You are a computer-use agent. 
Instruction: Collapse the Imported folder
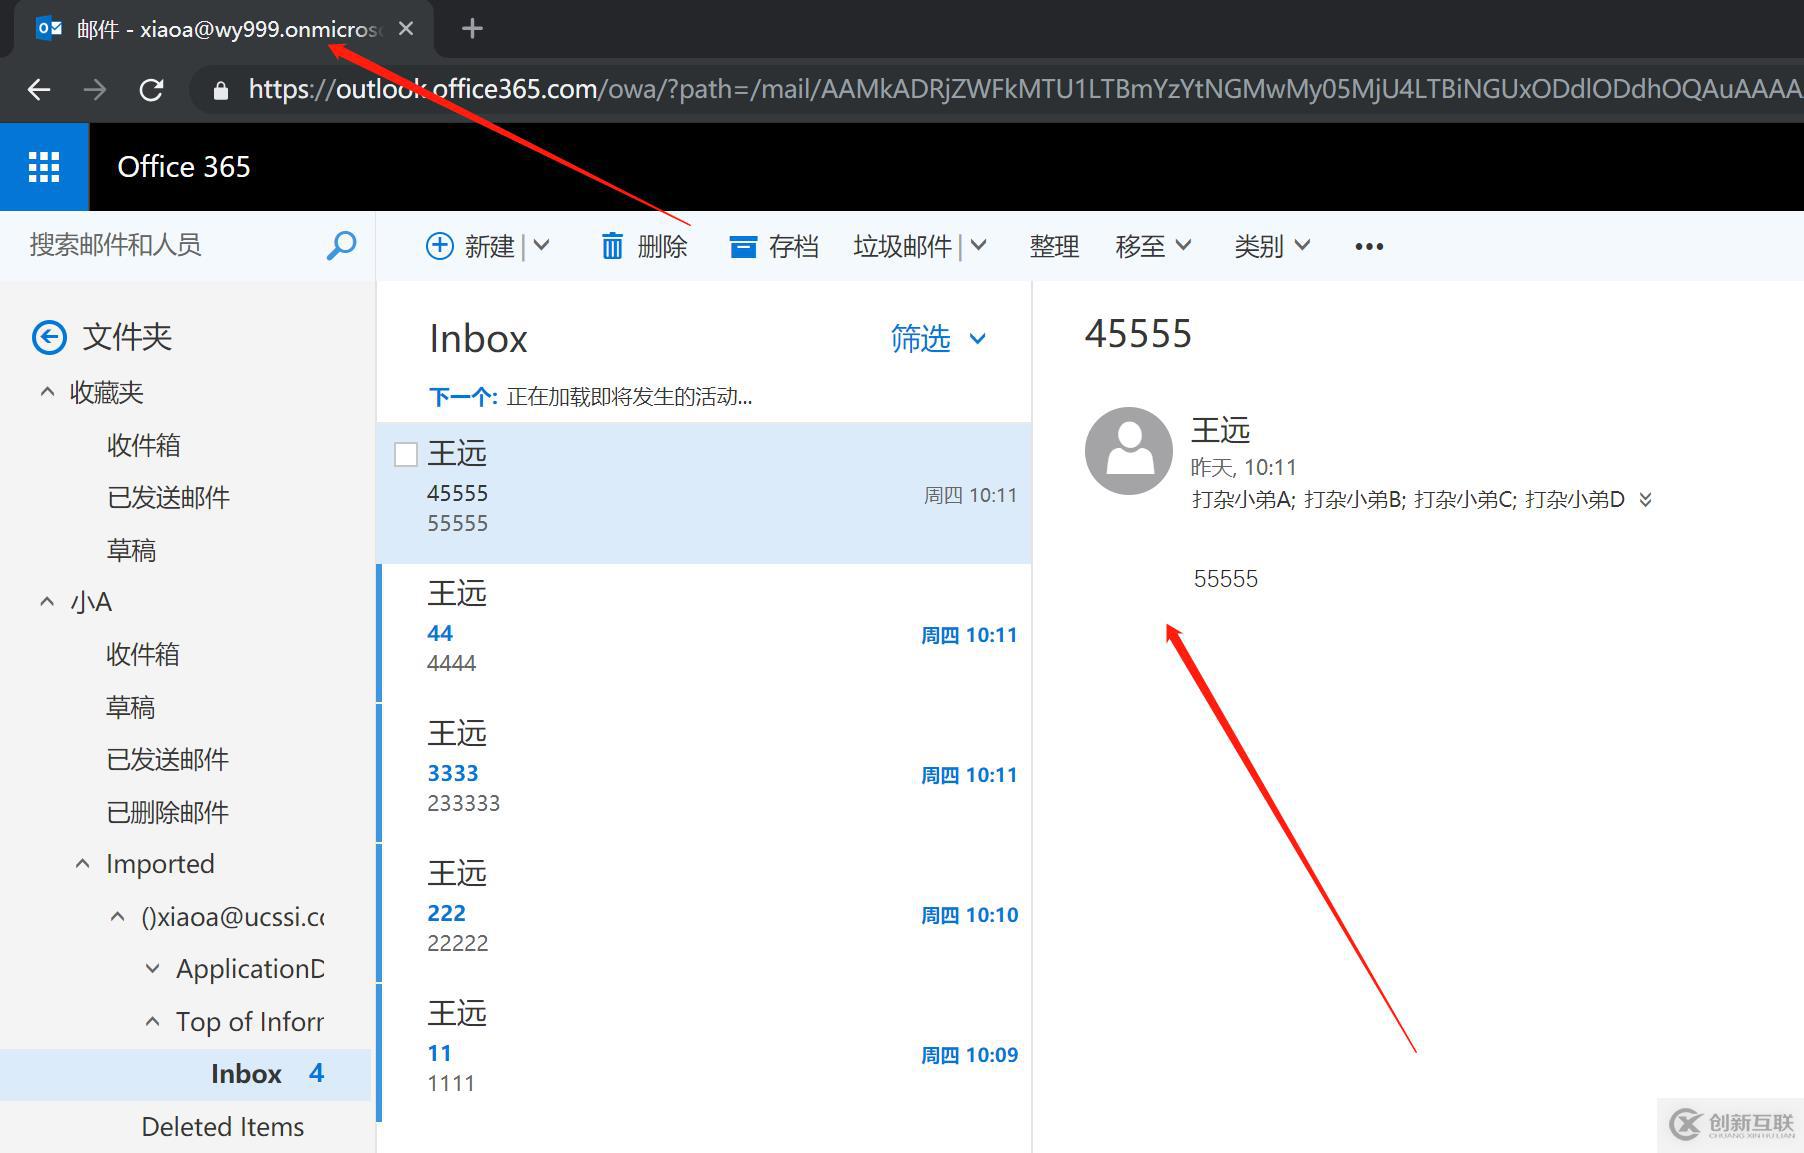click(83, 864)
